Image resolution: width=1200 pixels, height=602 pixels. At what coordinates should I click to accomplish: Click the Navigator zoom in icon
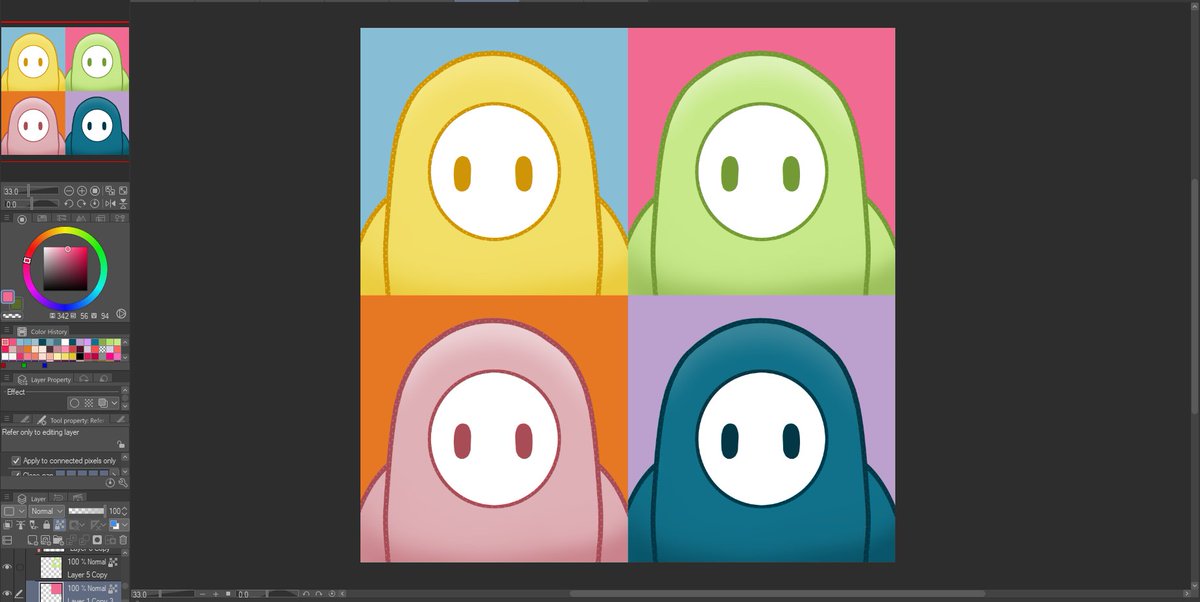pos(82,191)
